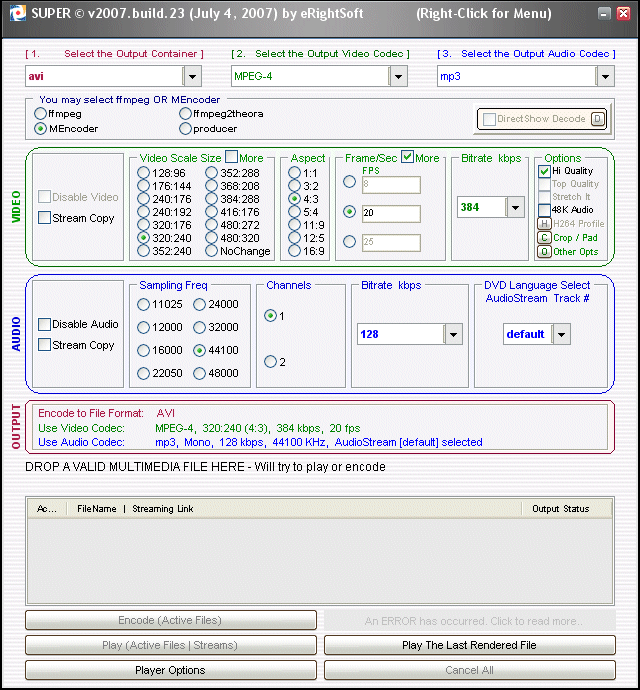Close the SUPER window
The height and width of the screenshot is (690, 640).
[x=623, y=14]
